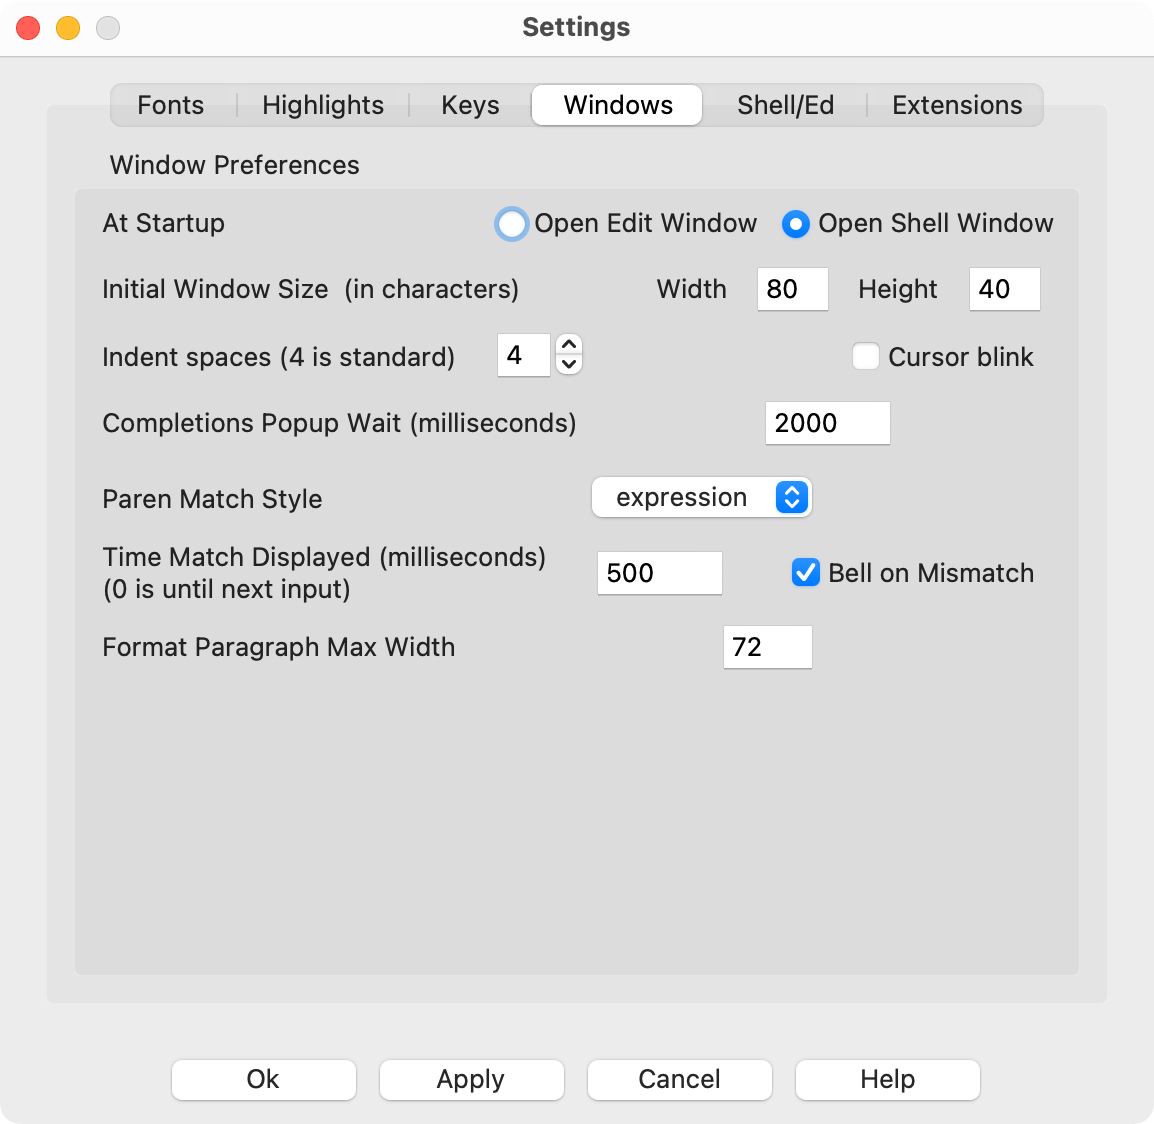Open Help for window preferences
Viewport: 1154px width, 1124px height.
(x=887, y=1080)
